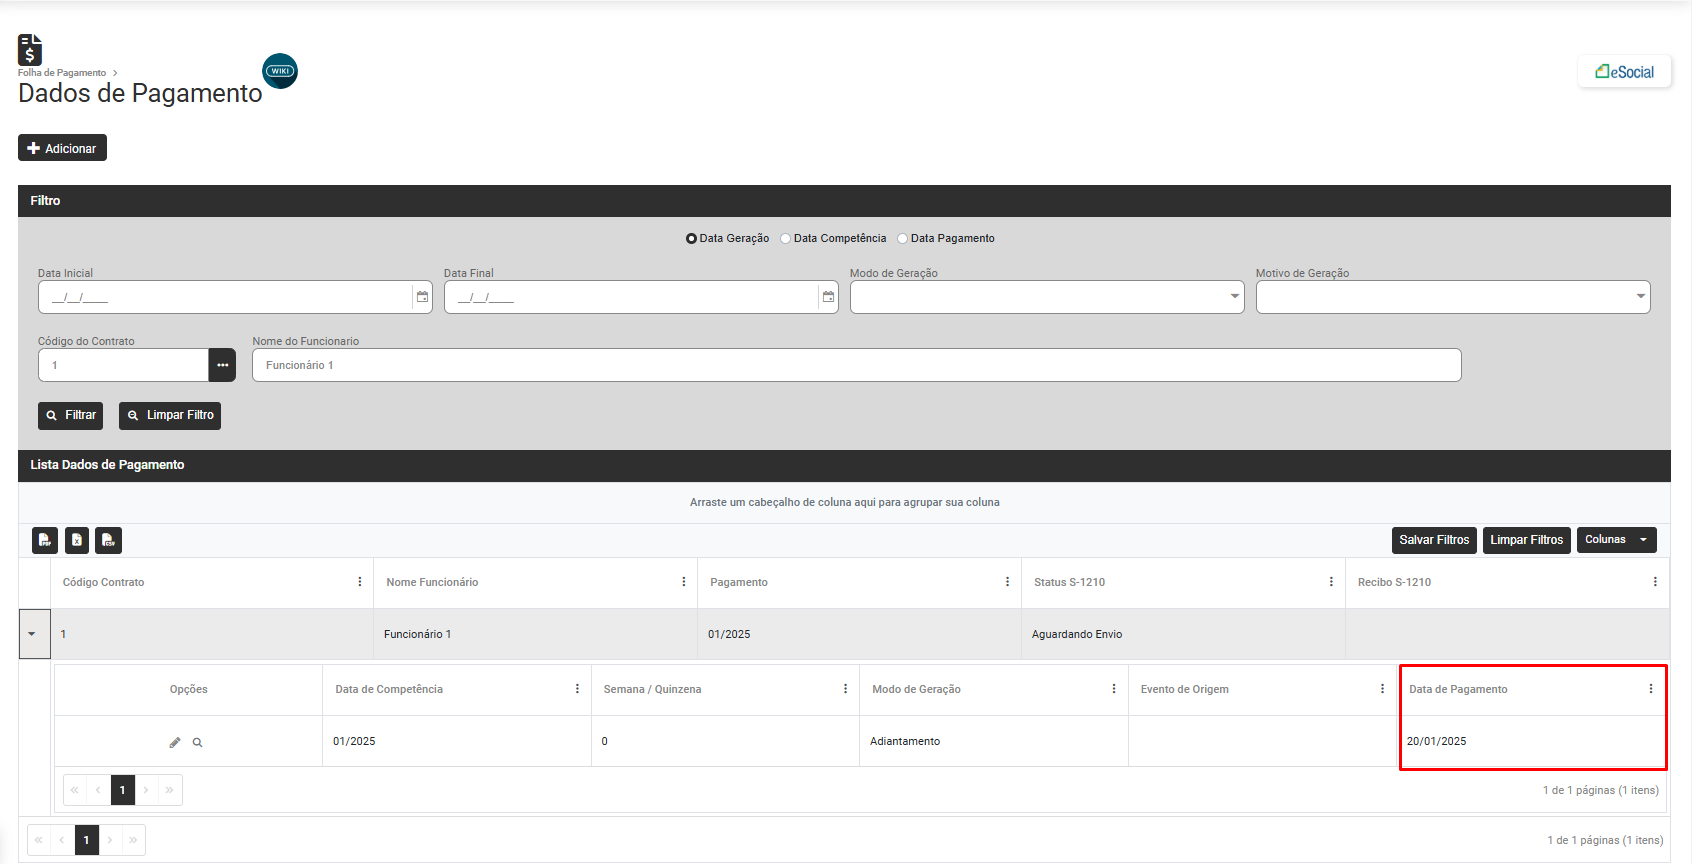Open the Motivo de Geração dropdown
The image size is (1692, 864).
point(1452,297)
